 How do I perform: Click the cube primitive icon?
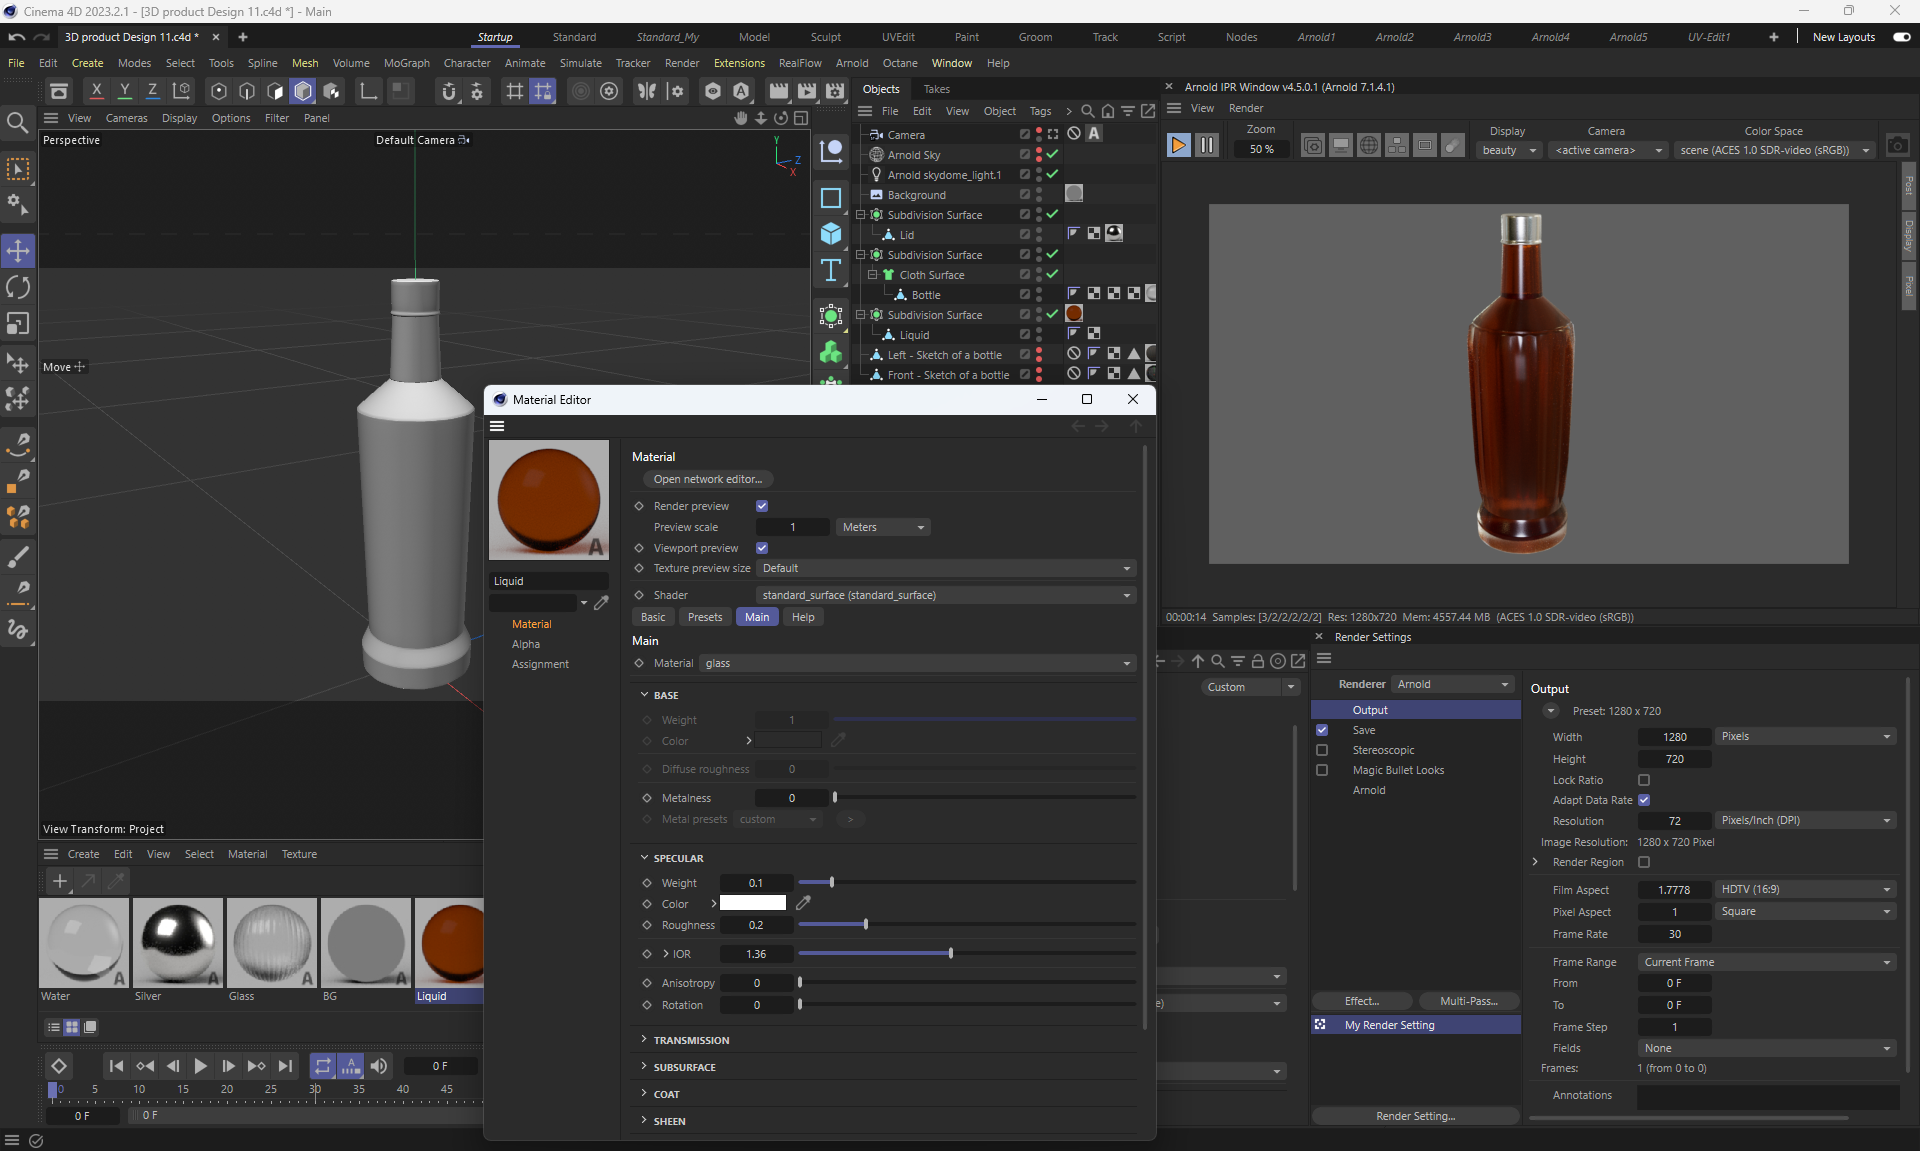(x=830, y=234)
